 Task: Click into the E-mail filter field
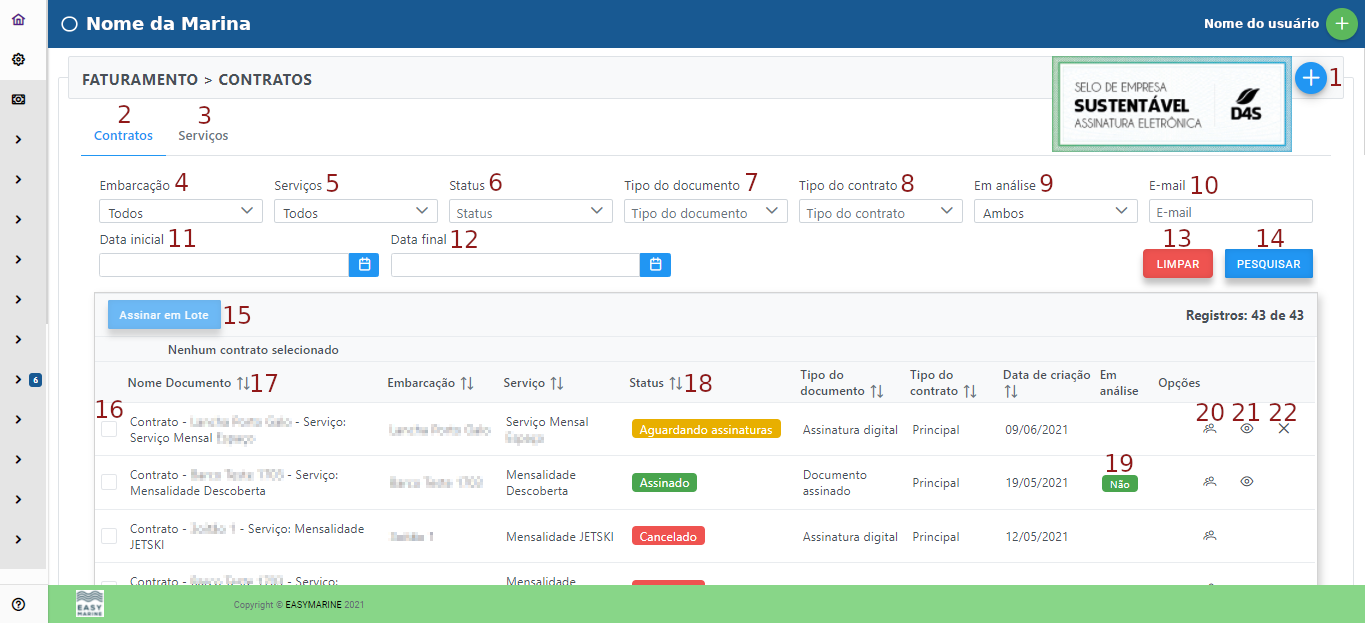click(x=1230, y=212)
